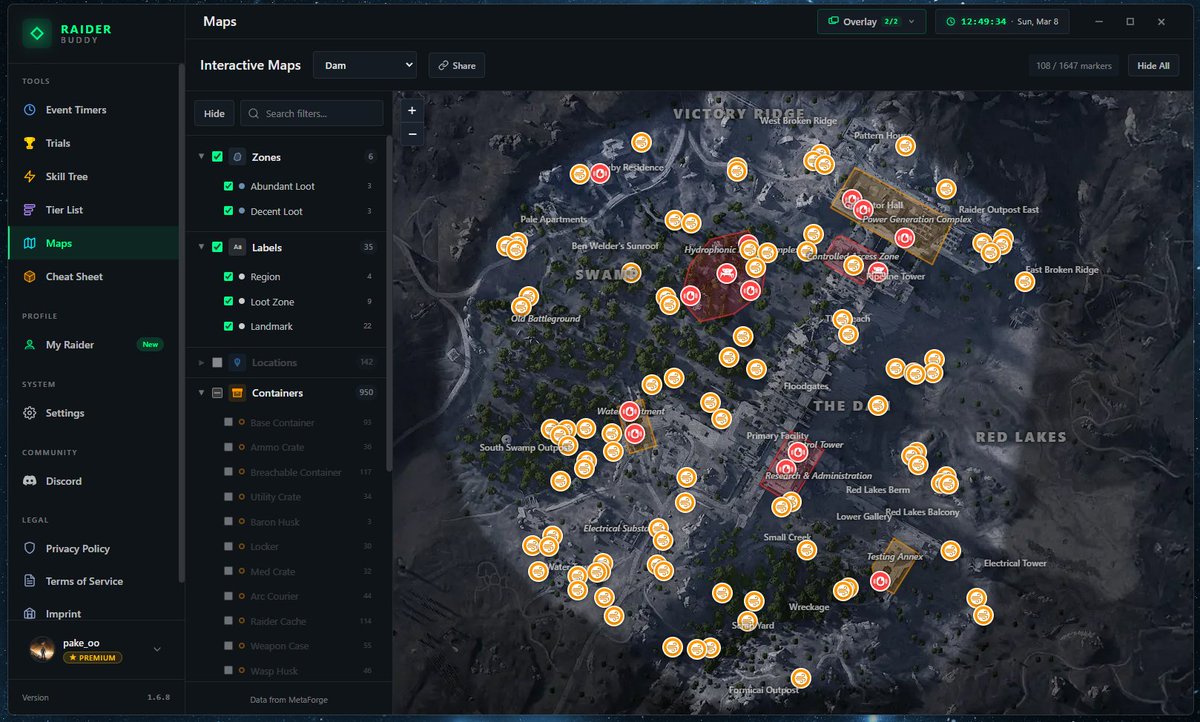Click 108 / 1647 markers counter
The height and width of the screenshot is (722, 1200).
click(x=1074, y=65)
